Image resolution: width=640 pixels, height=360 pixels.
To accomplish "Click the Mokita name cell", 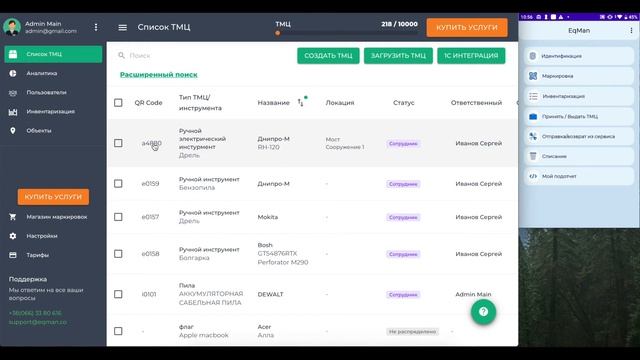I will pos(268,217).
